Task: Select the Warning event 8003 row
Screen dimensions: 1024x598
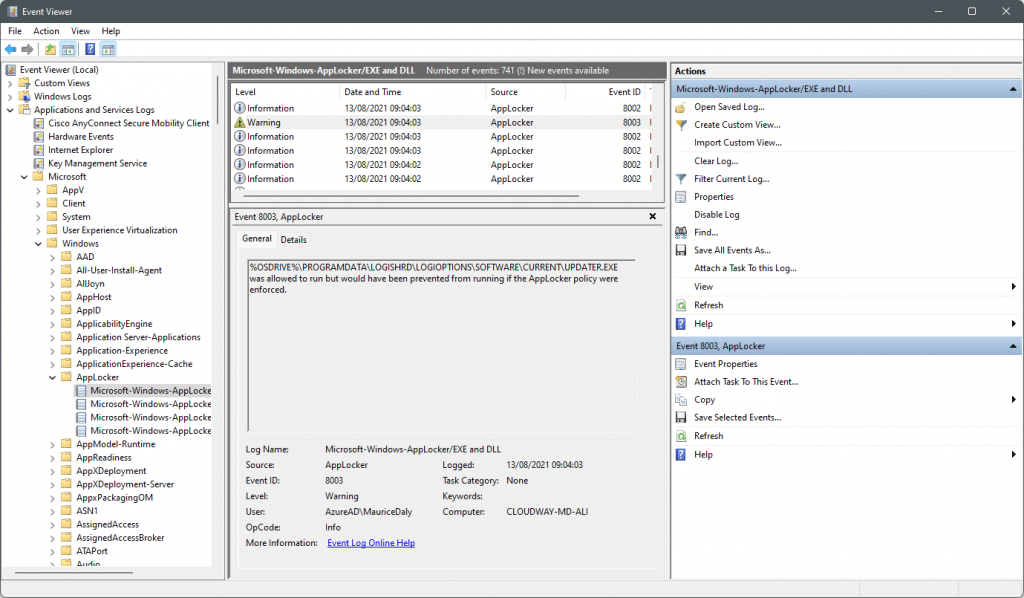Action: point(441,122)
